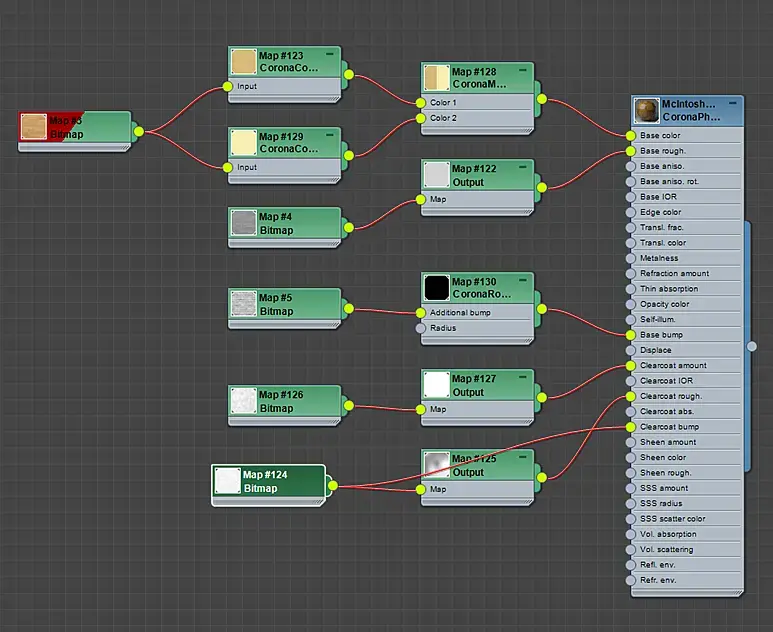Collapse the Map #130 node
The height and width of the screenshot is (632, 773).
click(523, 280)
